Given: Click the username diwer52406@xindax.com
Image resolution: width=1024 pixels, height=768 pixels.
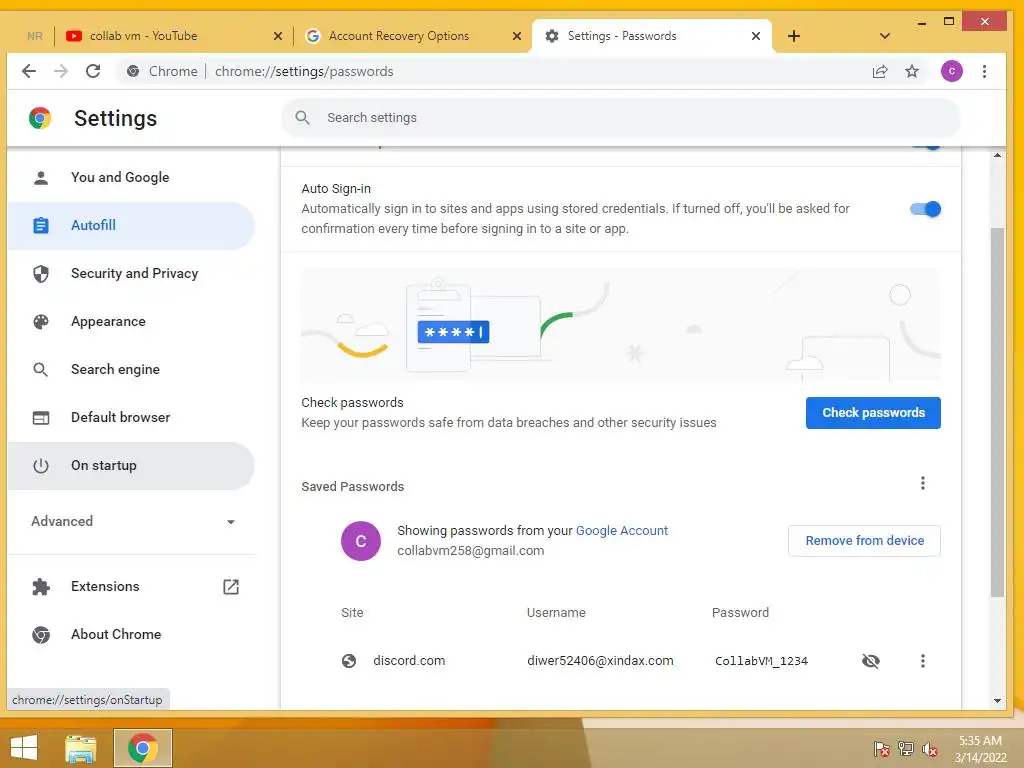Looking at the screenshot, I should (600, 661).
